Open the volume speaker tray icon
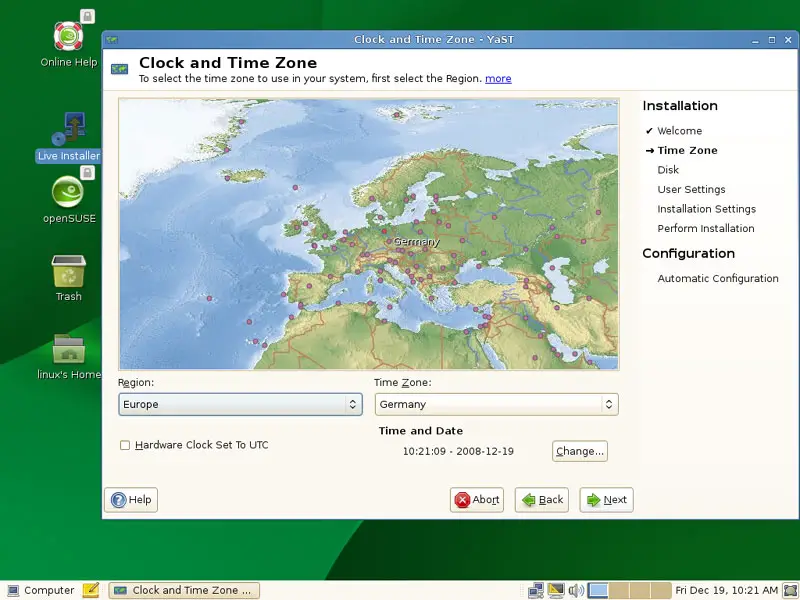This screenshot has width=800, height=600. [x=576, y=590]
